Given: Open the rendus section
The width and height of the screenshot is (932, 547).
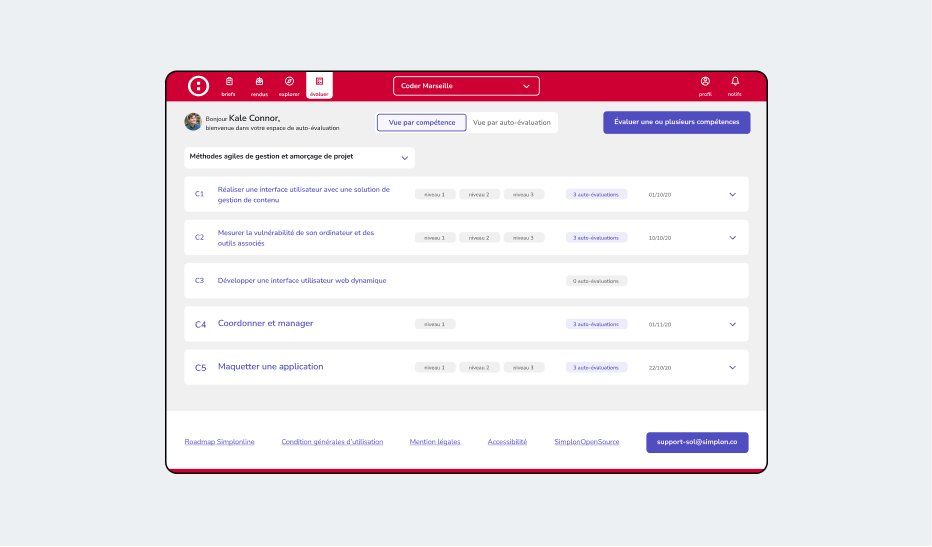Looking at the screenshot, I should 259,86.
